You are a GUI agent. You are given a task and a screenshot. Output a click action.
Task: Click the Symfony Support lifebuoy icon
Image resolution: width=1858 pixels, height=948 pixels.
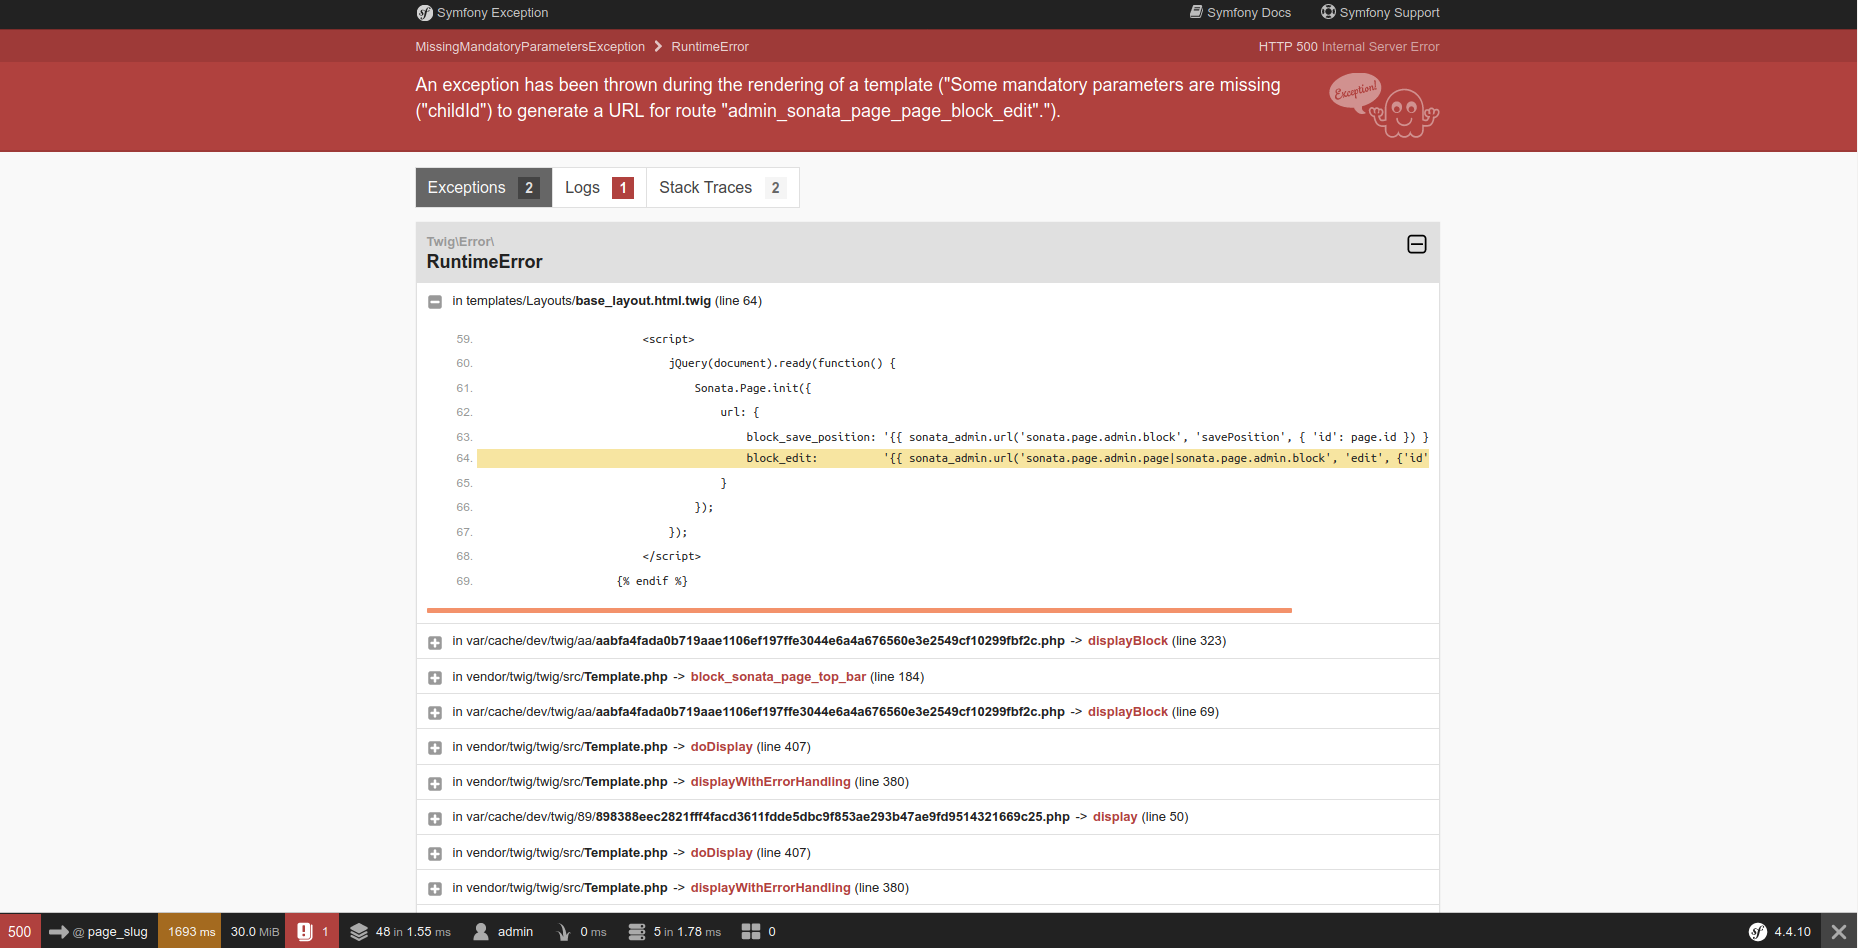coord(1328,12)
